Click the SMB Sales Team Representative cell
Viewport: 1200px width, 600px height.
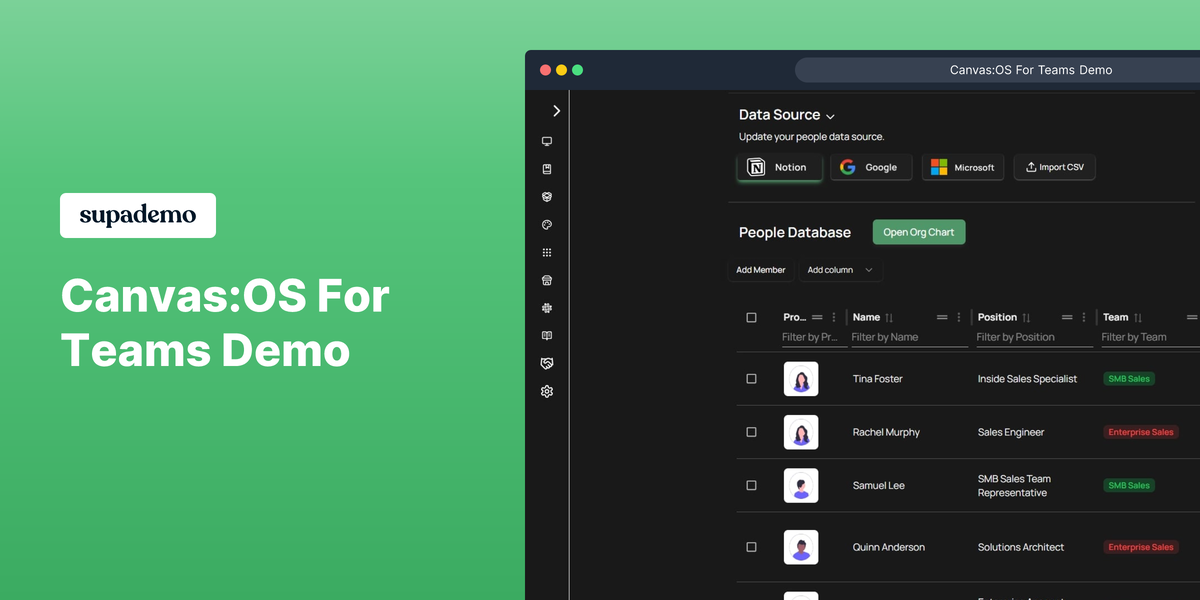pos(1014,486)
